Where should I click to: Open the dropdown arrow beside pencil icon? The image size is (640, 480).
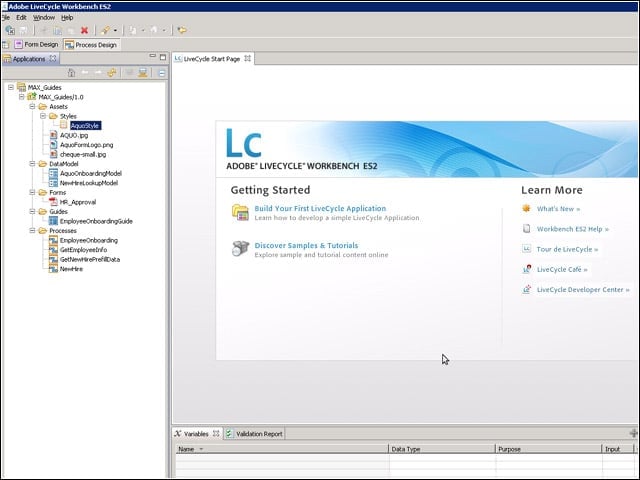click(x=116, y=31)
